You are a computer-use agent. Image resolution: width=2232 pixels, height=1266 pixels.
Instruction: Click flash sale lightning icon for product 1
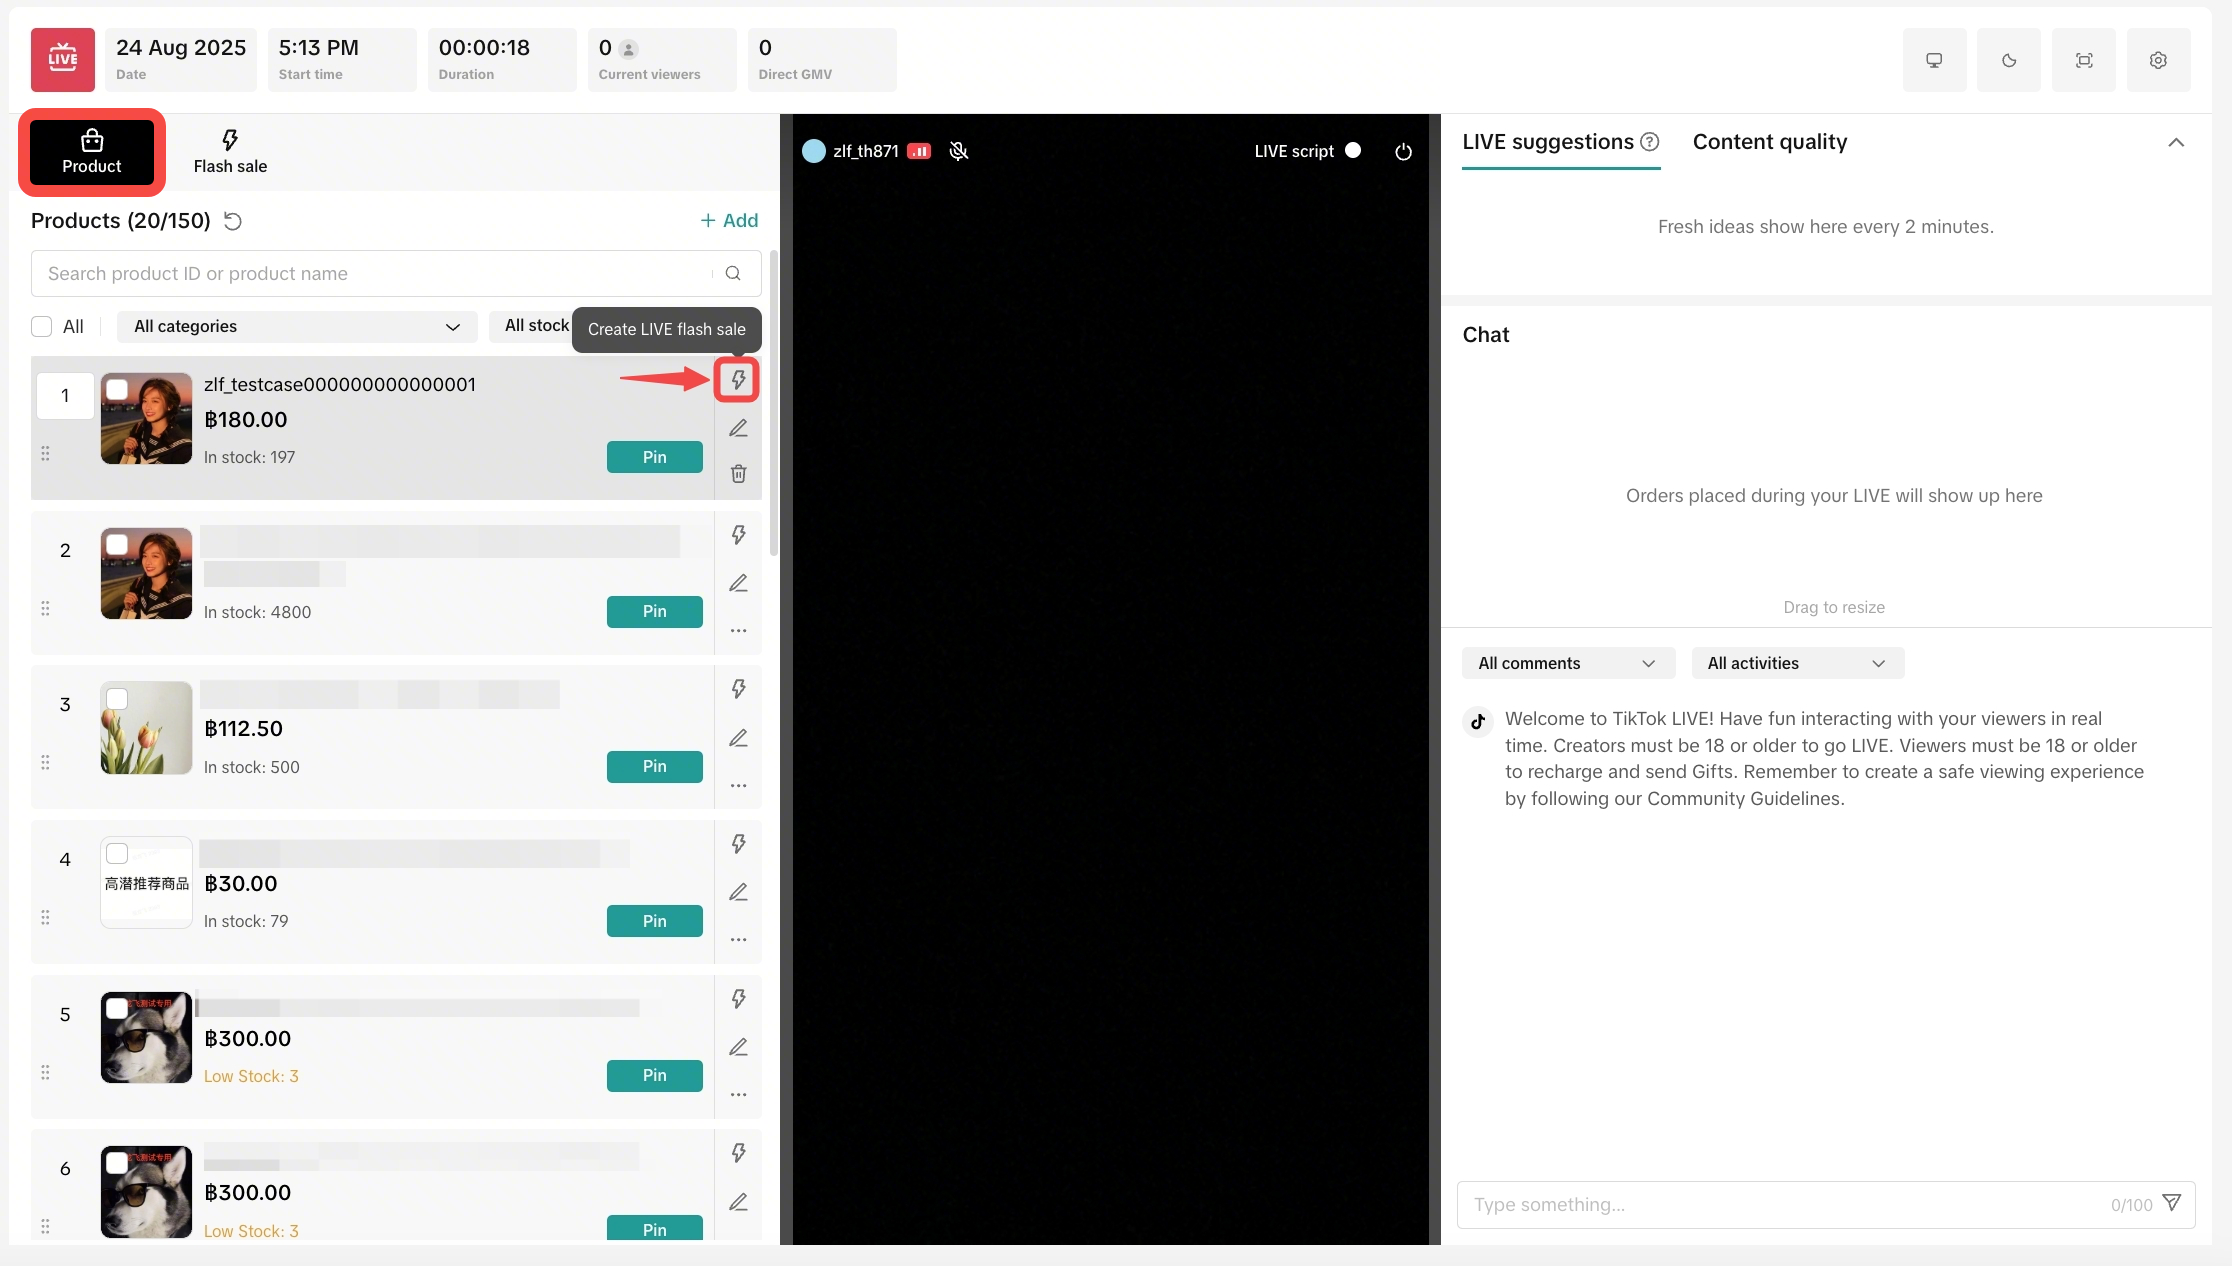[x=738, y=380]
